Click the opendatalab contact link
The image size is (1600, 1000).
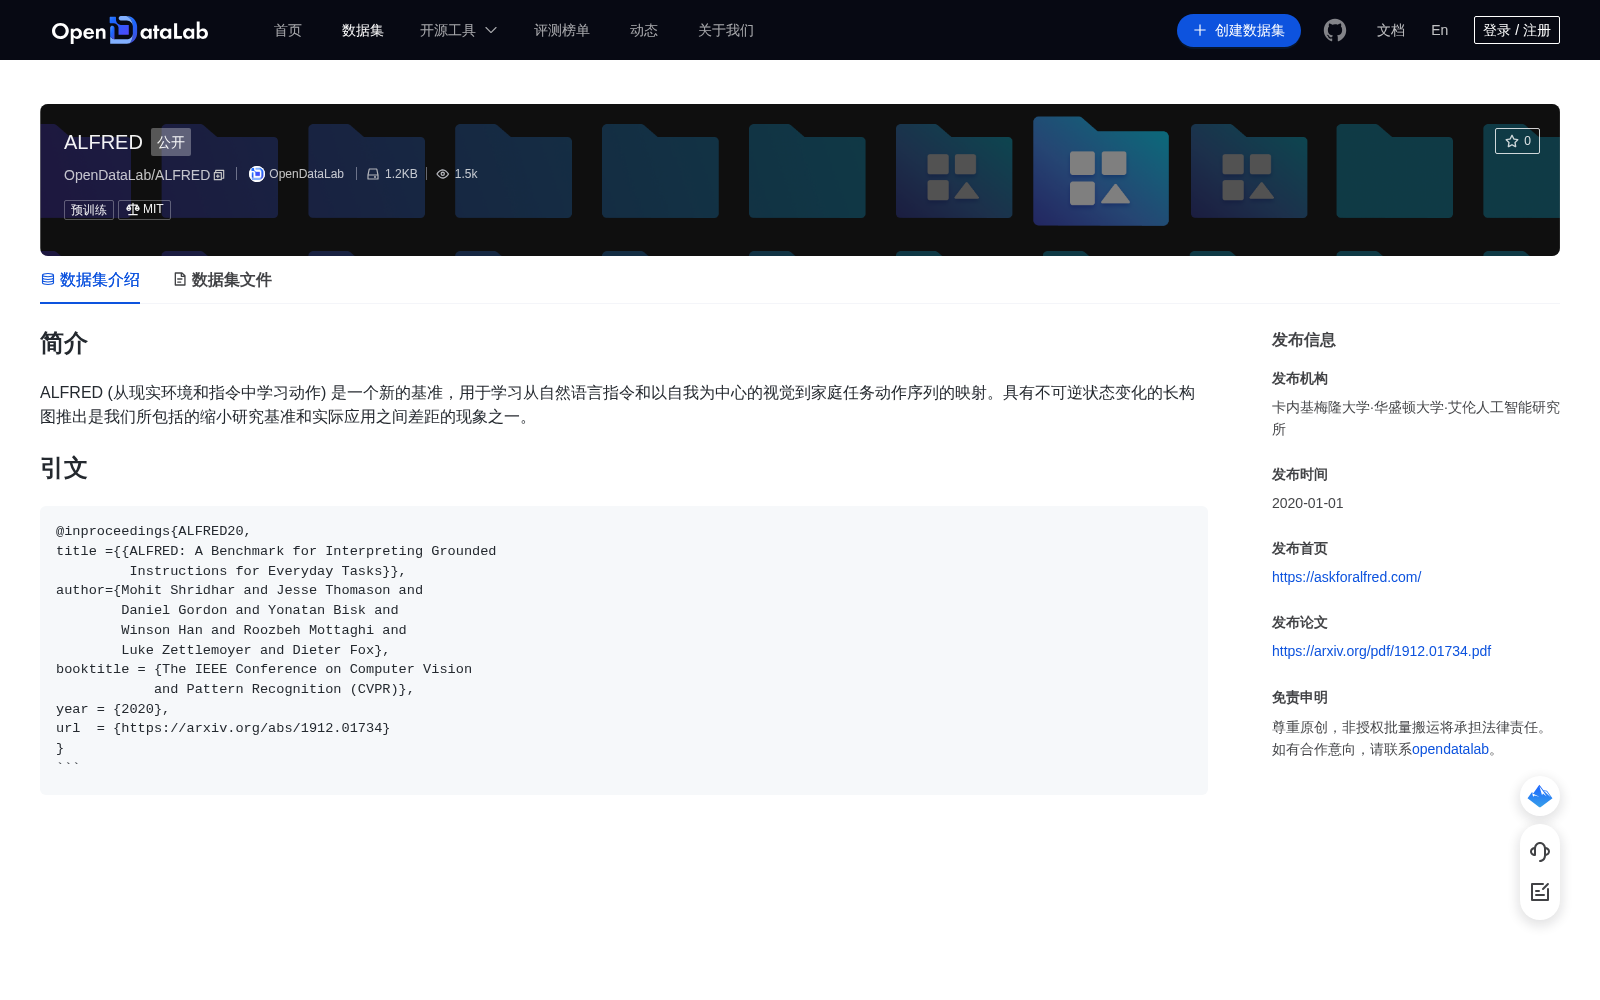(x=1450, y=749)
